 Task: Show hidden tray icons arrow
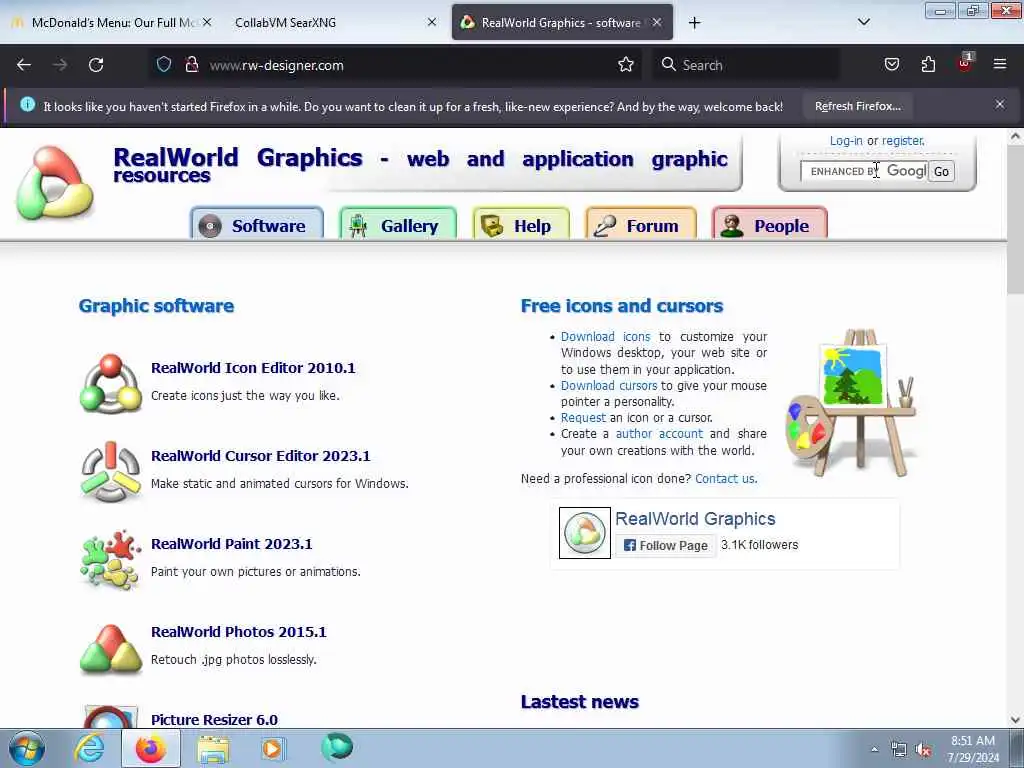[x=874, y=750]
